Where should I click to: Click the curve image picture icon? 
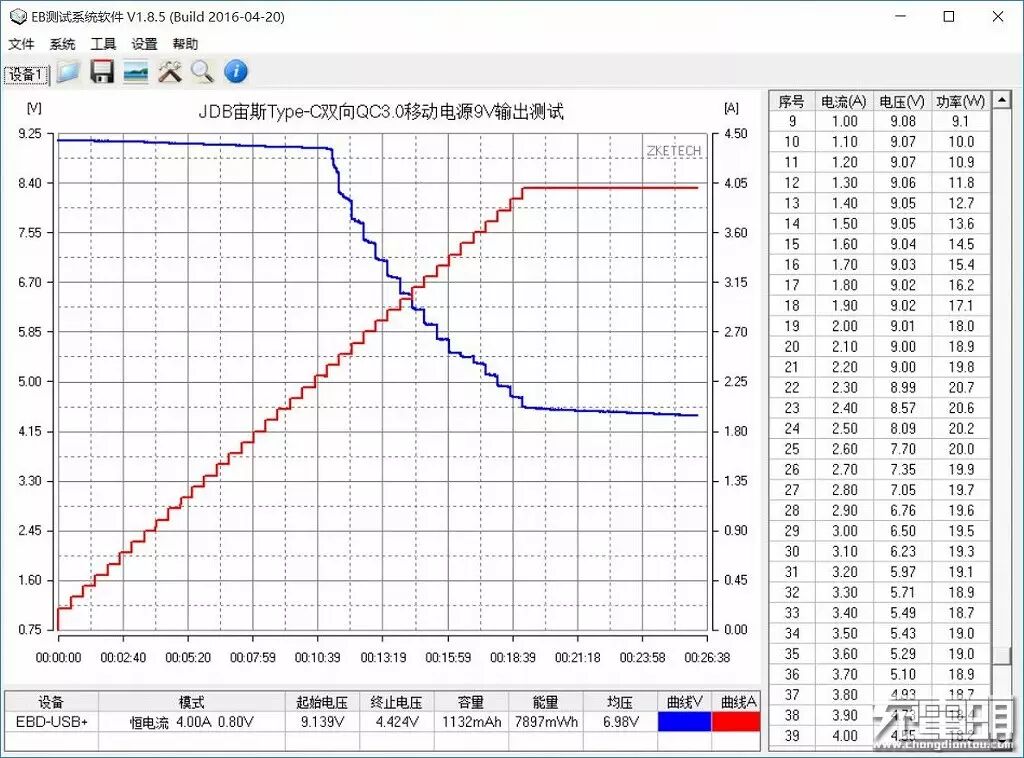[136, 71]
